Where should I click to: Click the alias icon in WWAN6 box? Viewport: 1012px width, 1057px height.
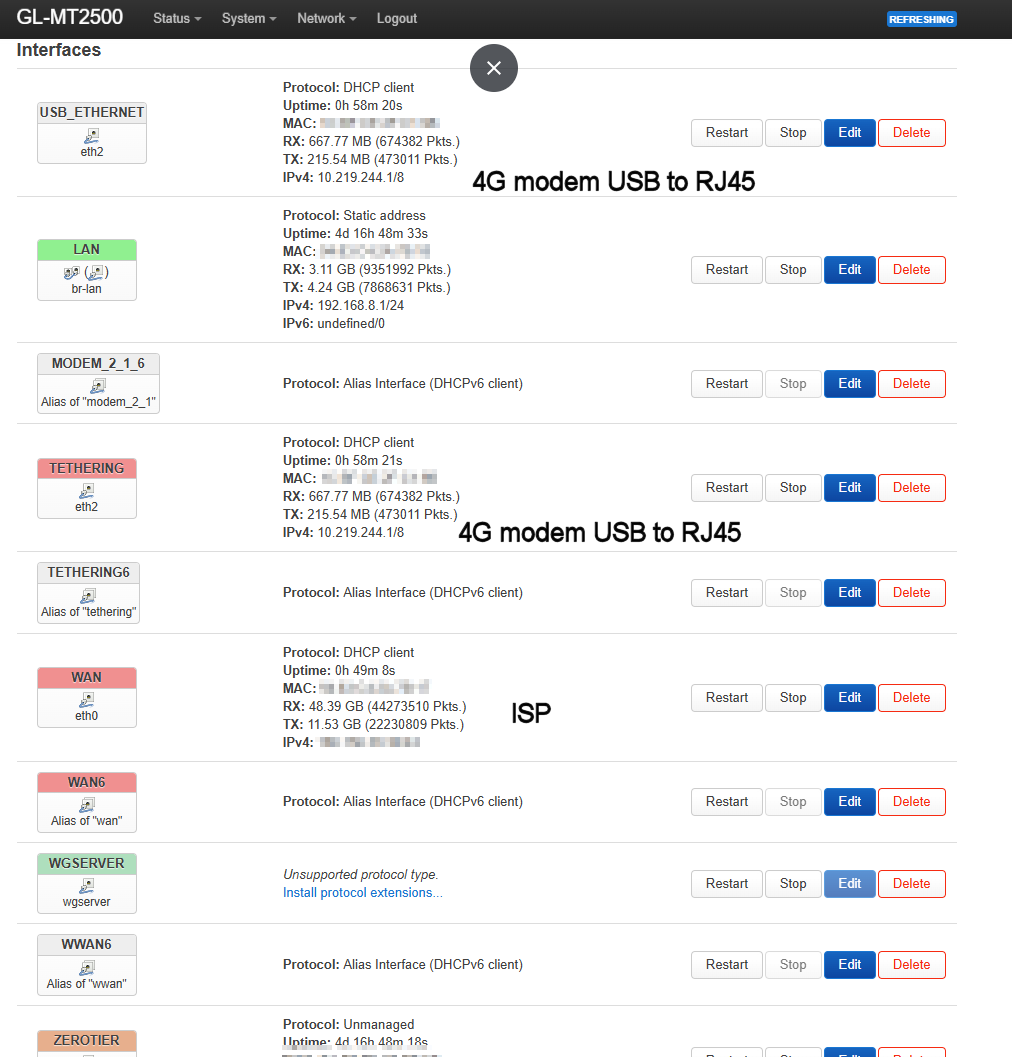point(86,968)
